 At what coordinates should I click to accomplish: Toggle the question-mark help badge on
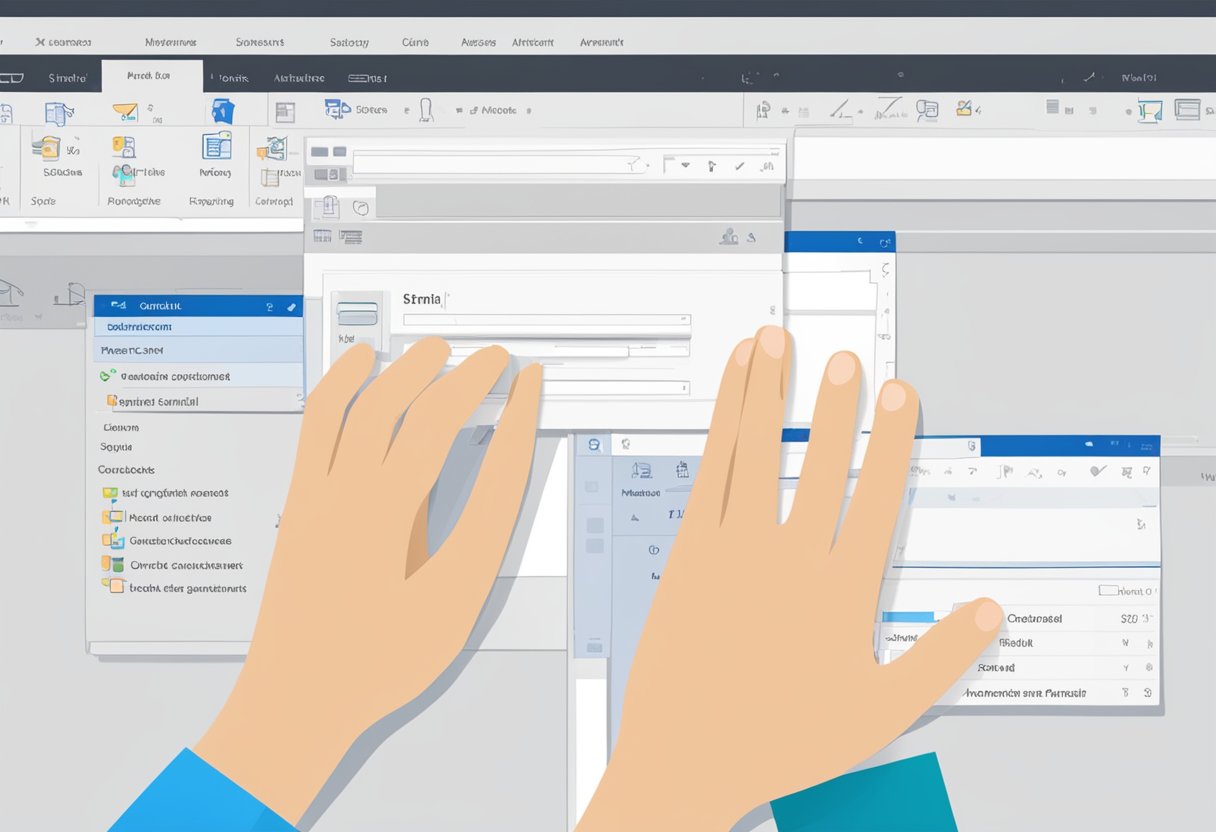[x=270, y=306]
